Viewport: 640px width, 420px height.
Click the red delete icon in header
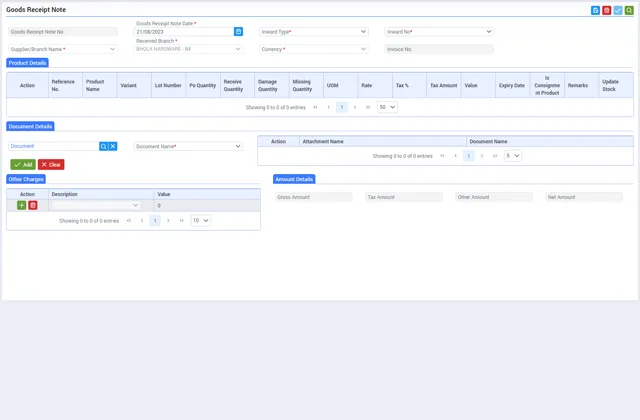coord(607,10)
